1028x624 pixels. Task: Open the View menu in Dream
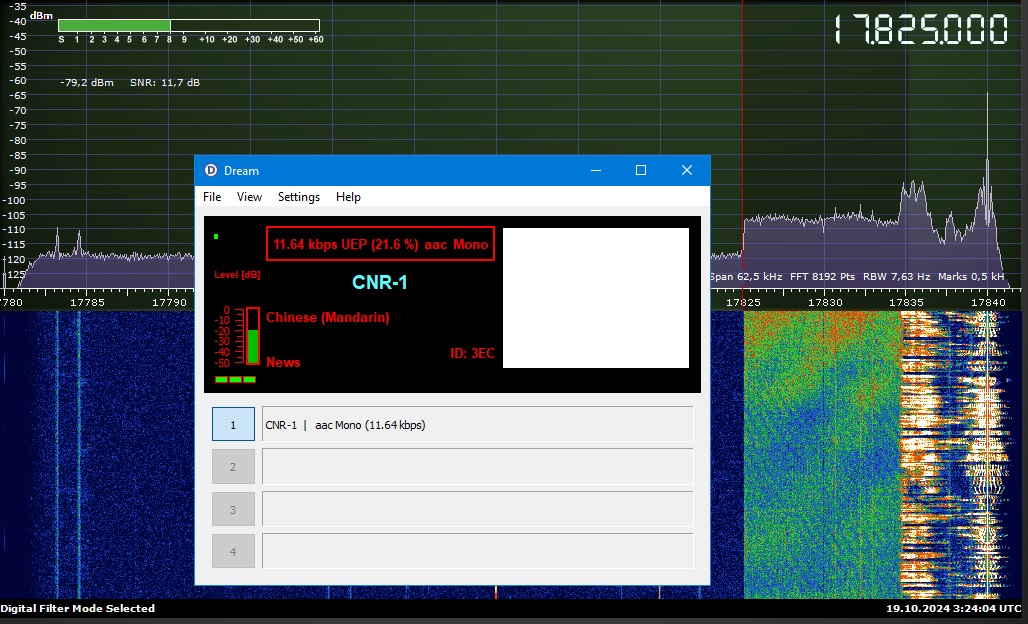pos(249,197)
